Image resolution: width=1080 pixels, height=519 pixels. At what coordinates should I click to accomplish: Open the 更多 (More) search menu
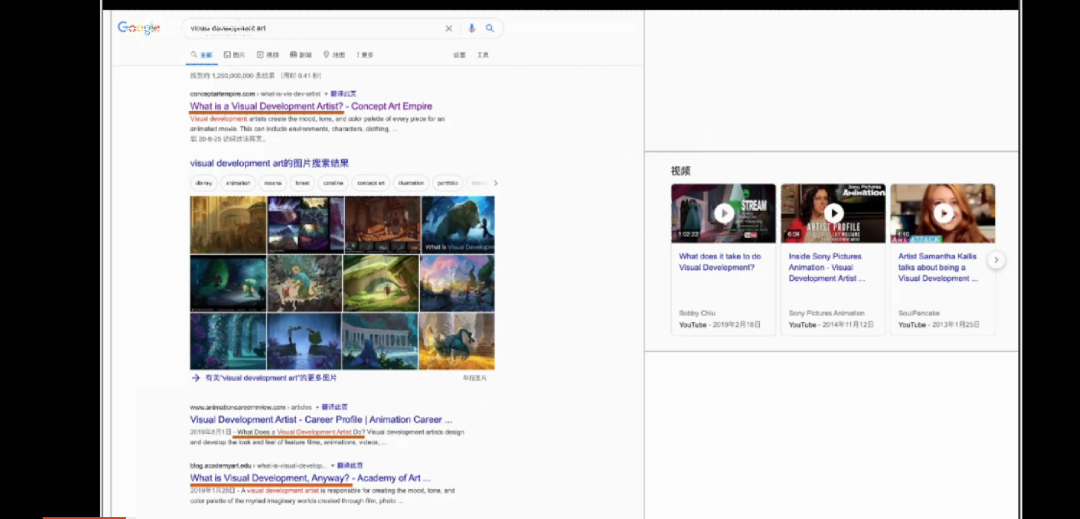coord(364,55)
